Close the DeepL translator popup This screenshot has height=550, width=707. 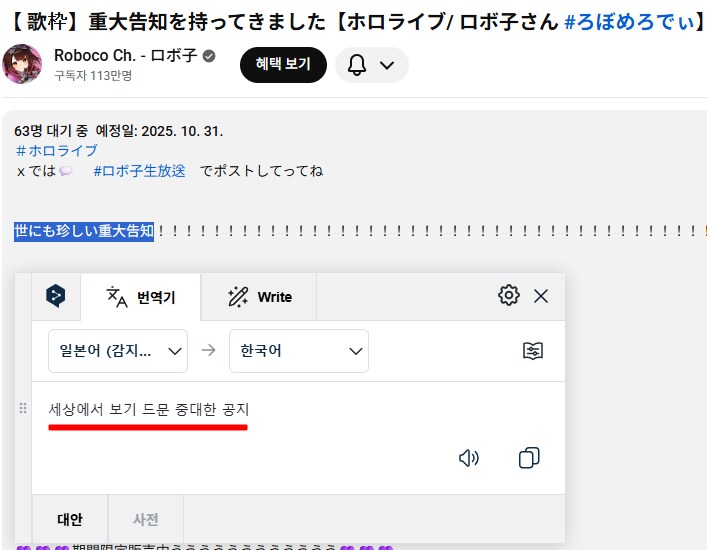(541, 296)
